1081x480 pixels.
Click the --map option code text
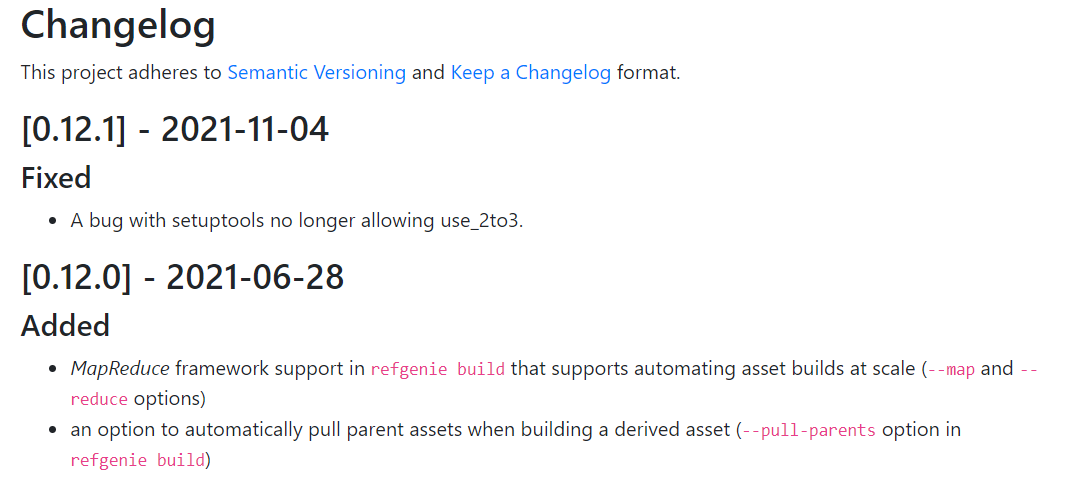coord(951,369)
